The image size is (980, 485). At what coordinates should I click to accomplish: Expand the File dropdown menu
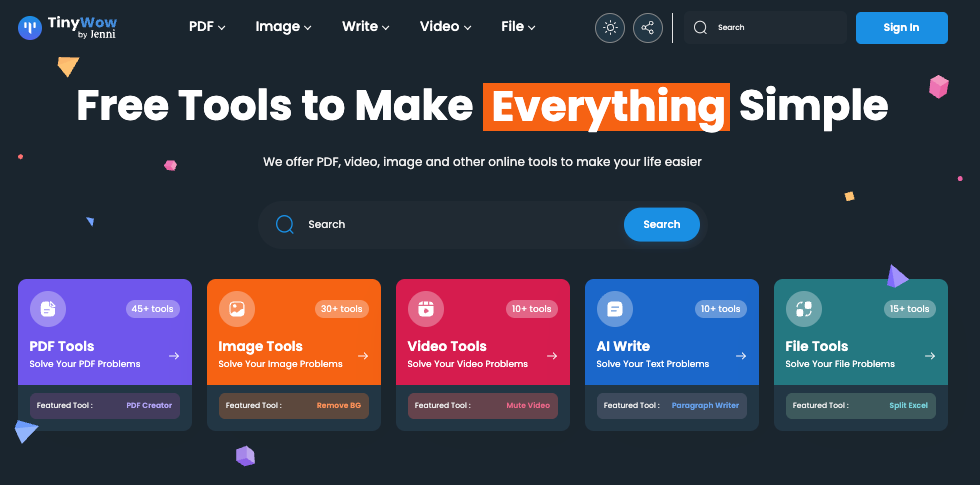(518, 27)
